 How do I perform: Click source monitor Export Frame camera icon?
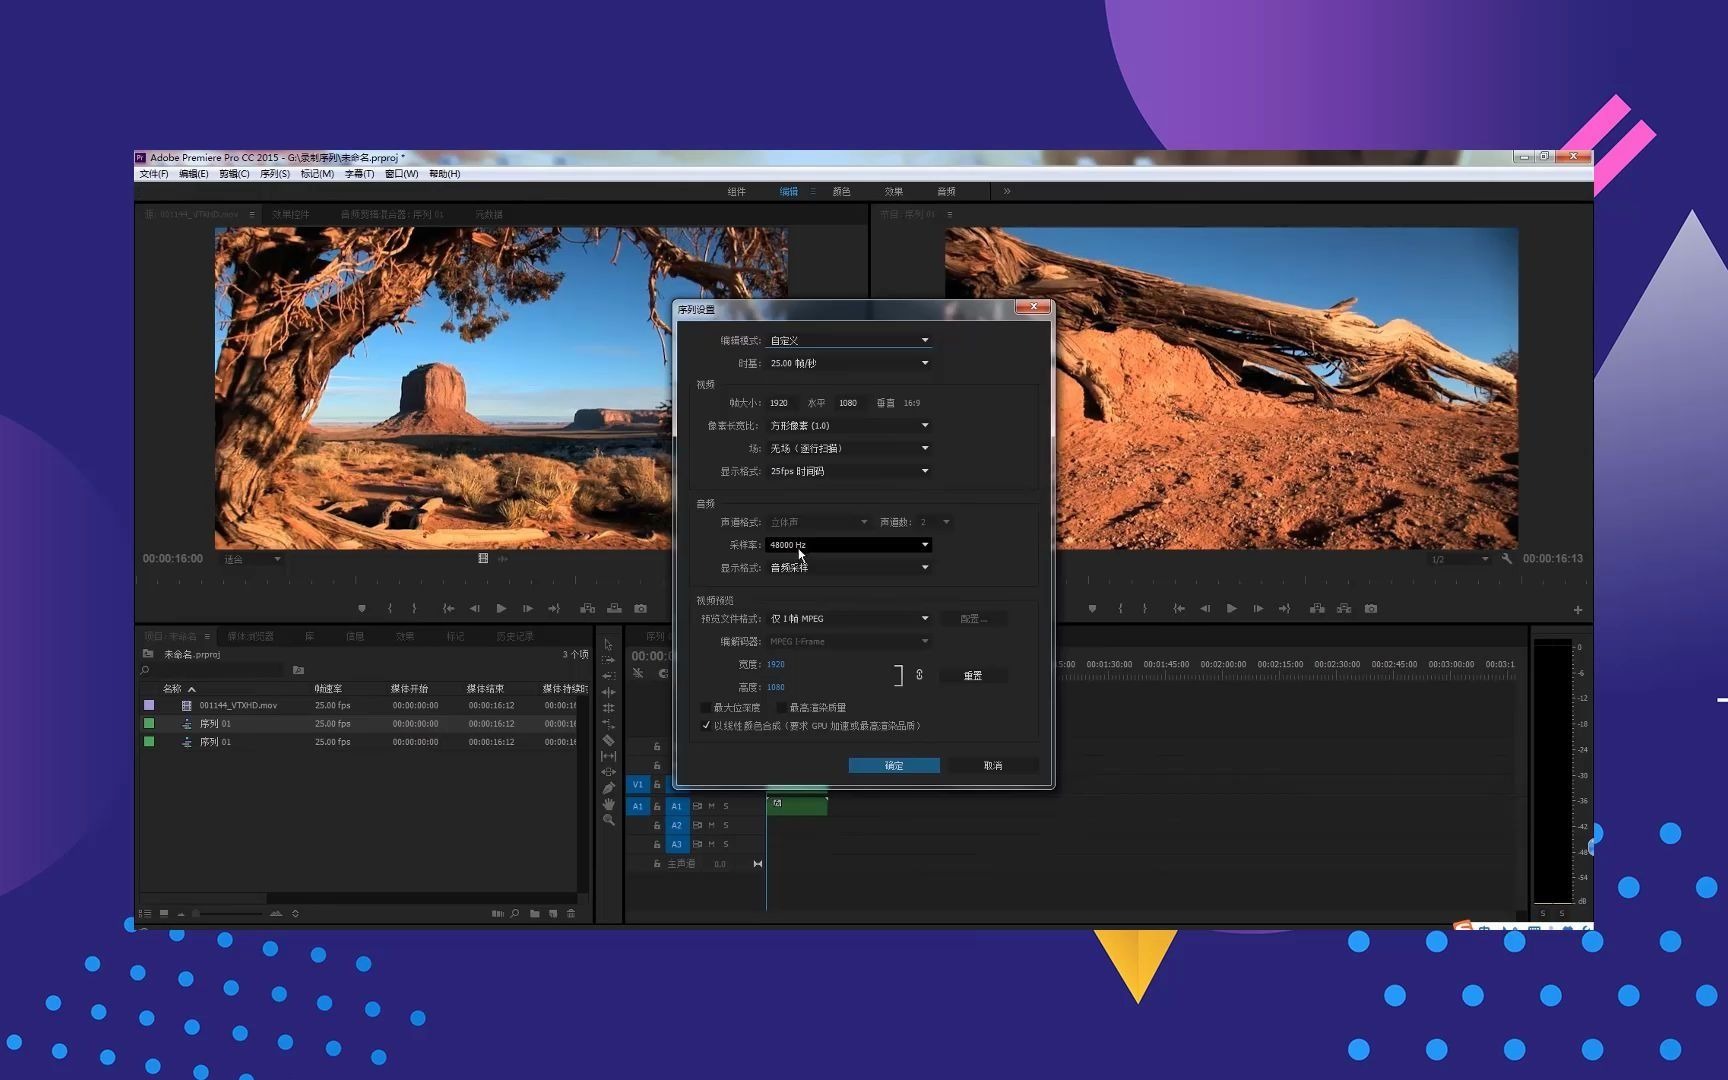pyautogui.click(x=641, y=608)
